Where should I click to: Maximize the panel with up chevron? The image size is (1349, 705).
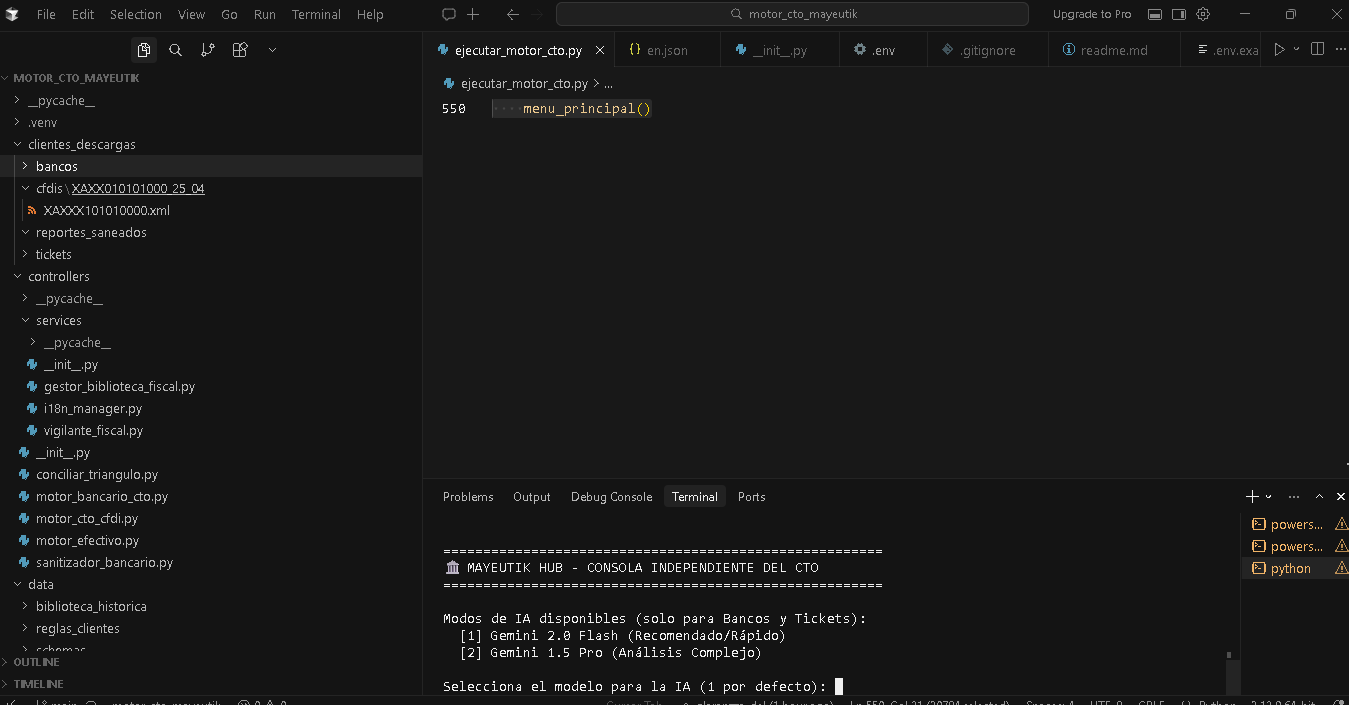point(1319,496)
